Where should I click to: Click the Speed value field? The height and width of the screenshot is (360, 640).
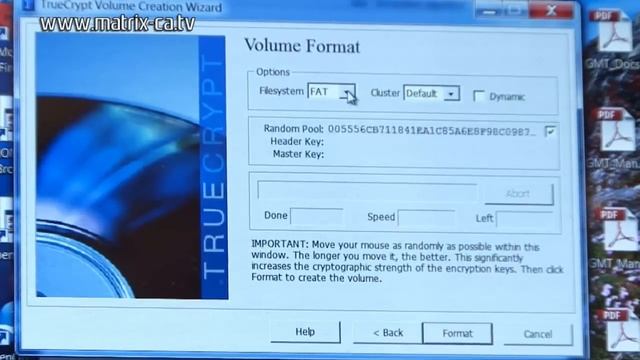point(426,218)
